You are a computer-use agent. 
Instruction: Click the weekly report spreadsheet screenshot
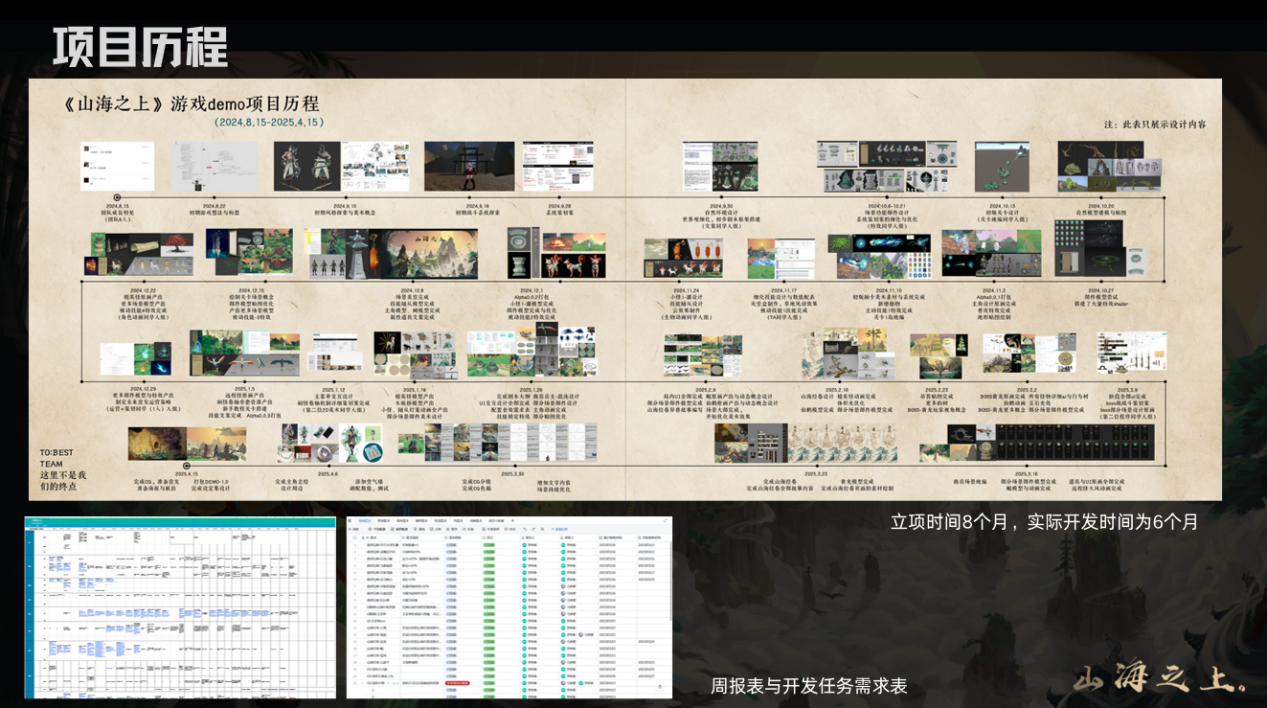180,608
